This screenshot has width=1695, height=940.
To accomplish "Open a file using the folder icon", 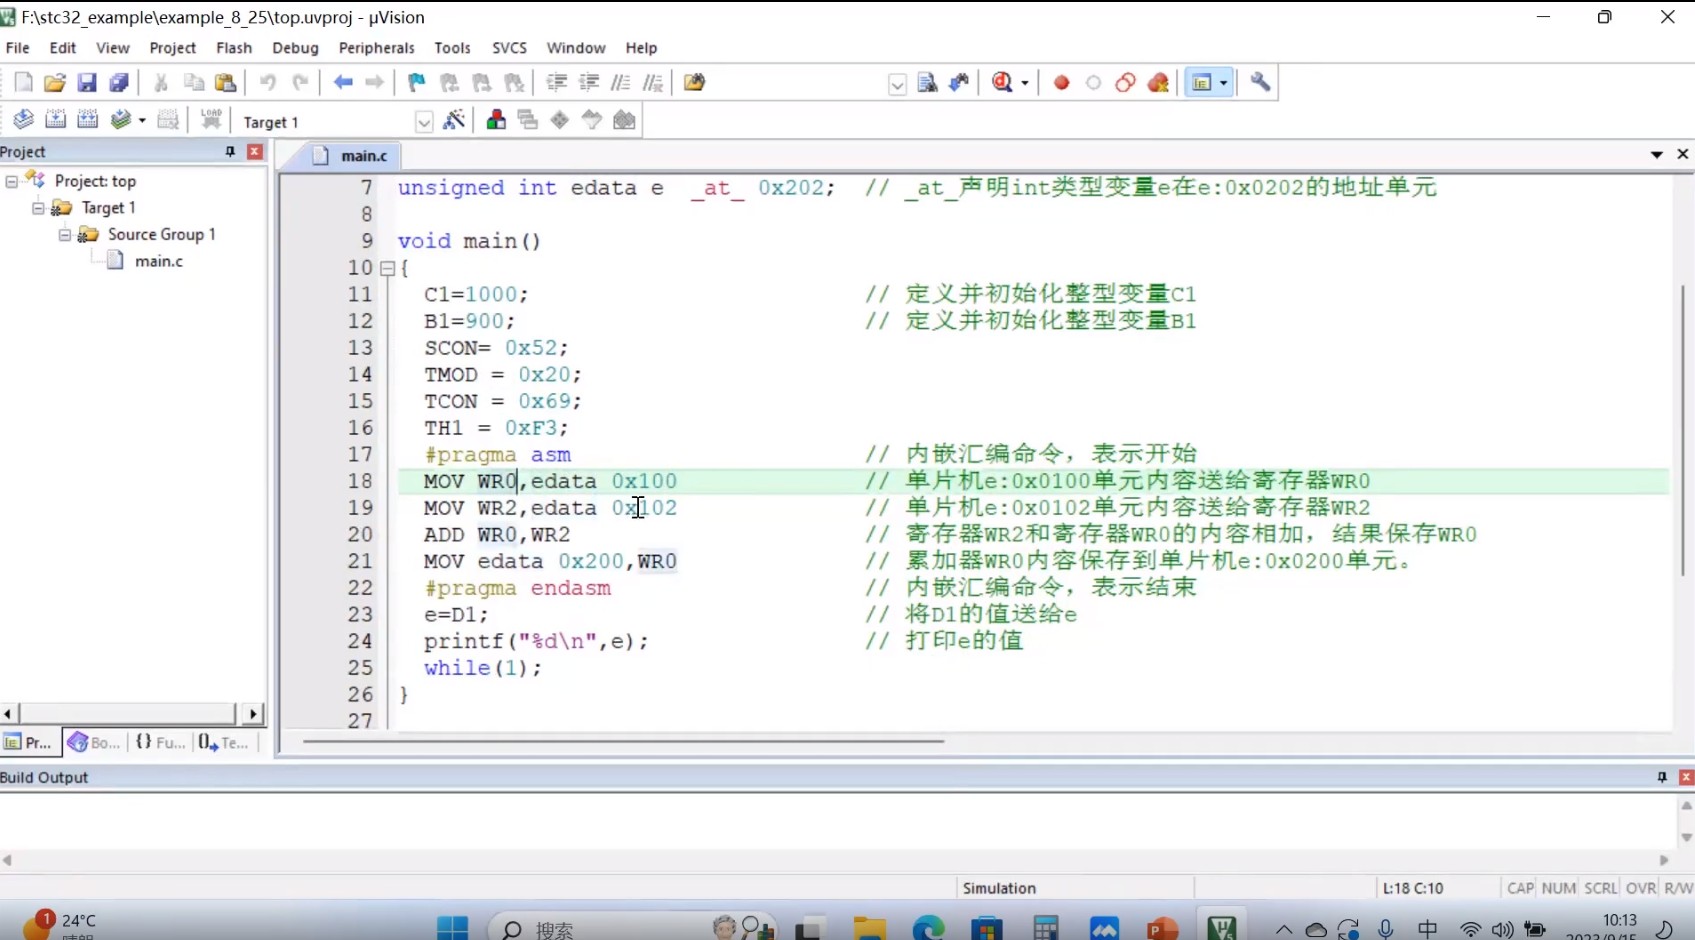I will pyautogui.click(x=55, y=83).
